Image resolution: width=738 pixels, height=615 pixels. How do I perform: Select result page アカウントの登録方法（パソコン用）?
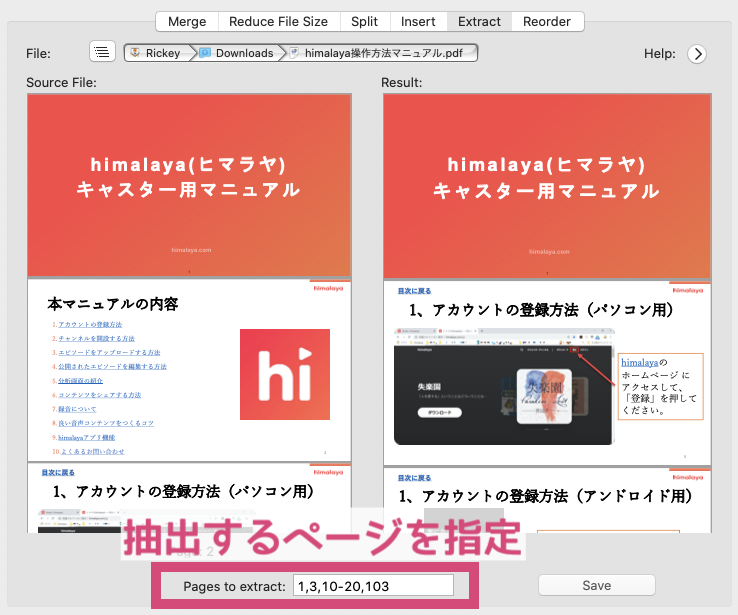click(x=547, y=374)
